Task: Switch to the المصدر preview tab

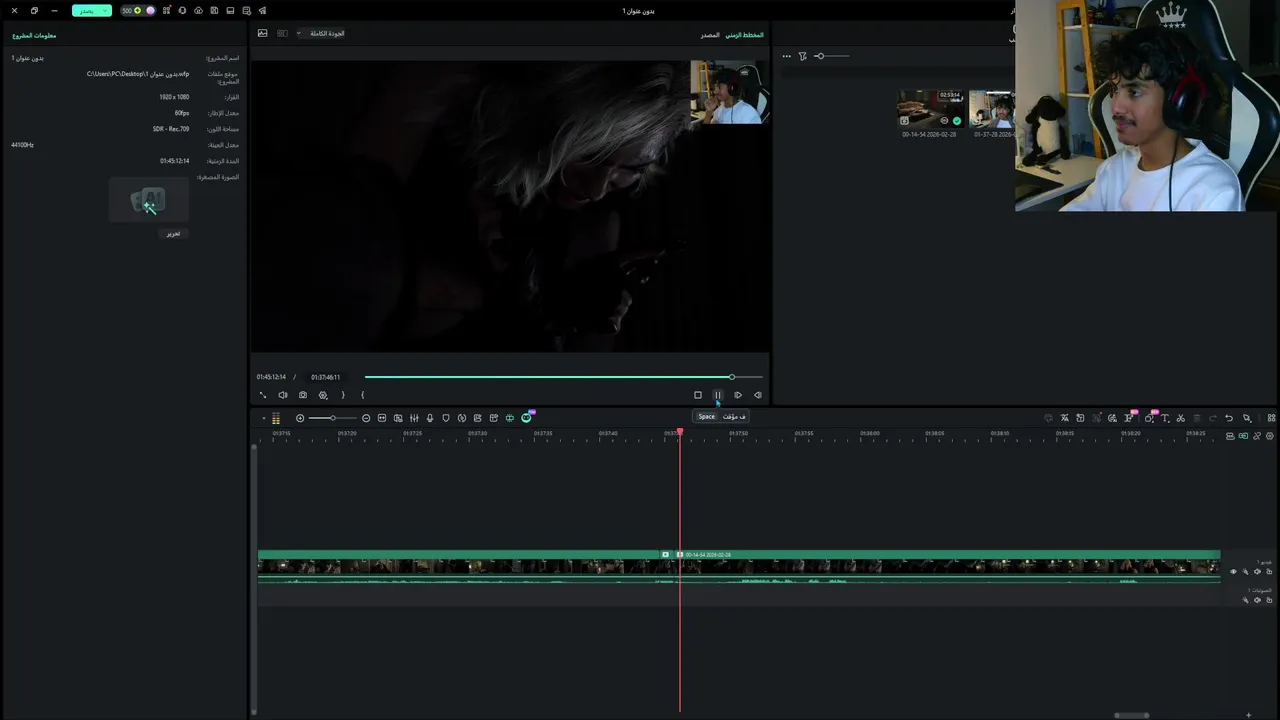Action: [x=710, y=35]
